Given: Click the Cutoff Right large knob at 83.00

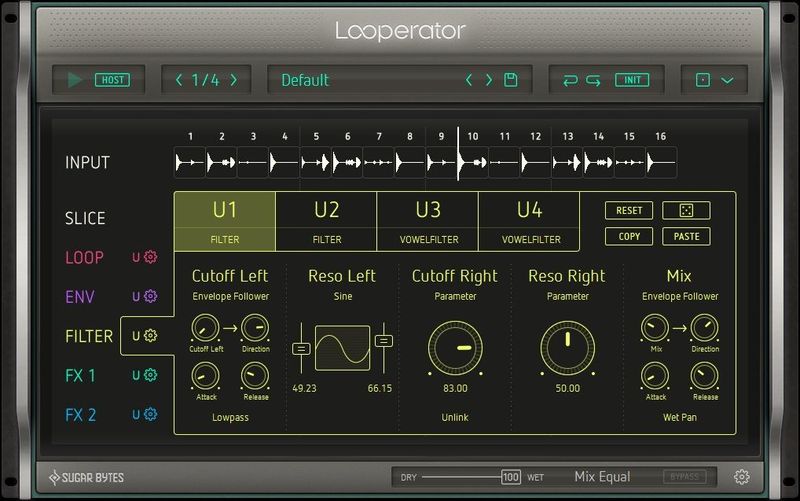Looking at the screenshot, I should pos(455,348).
